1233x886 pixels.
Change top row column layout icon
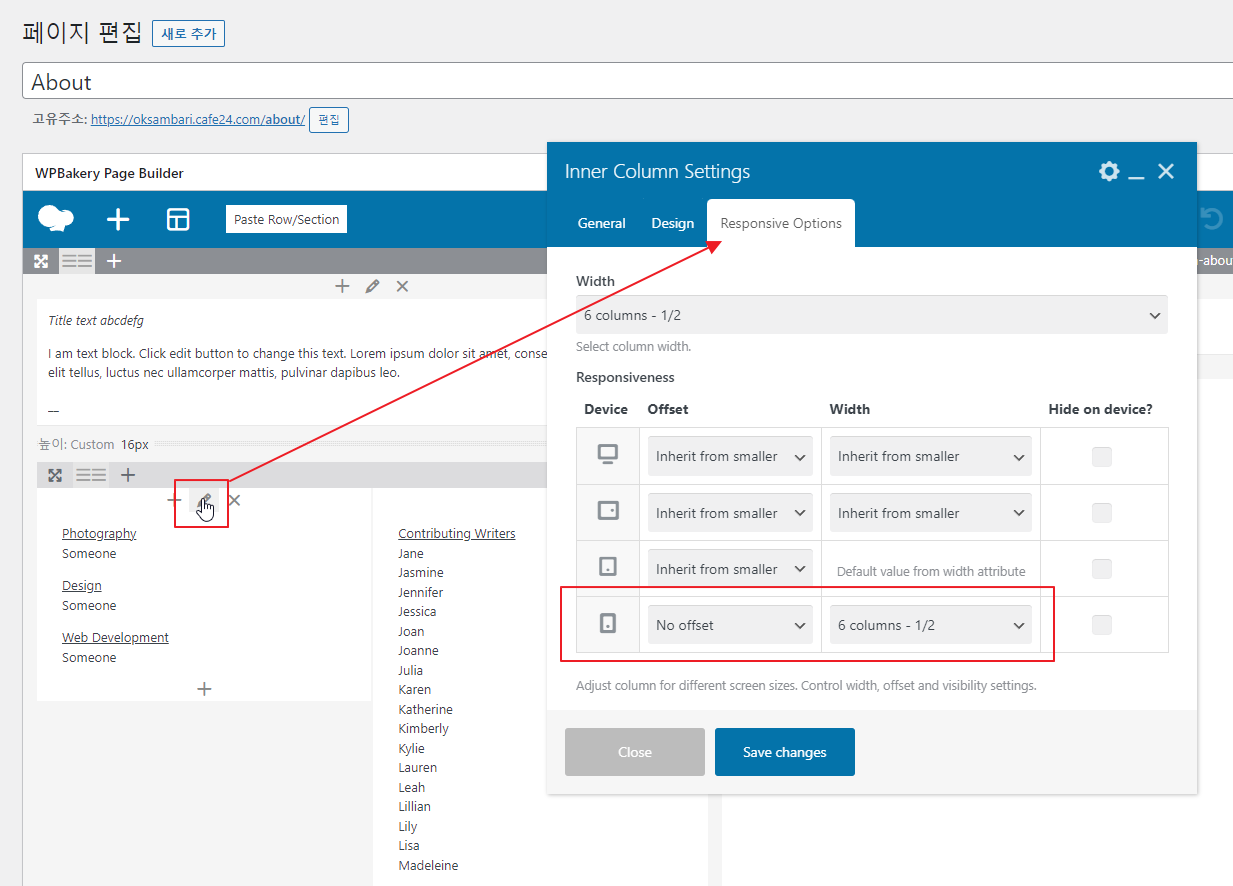[x=77, y=261]
